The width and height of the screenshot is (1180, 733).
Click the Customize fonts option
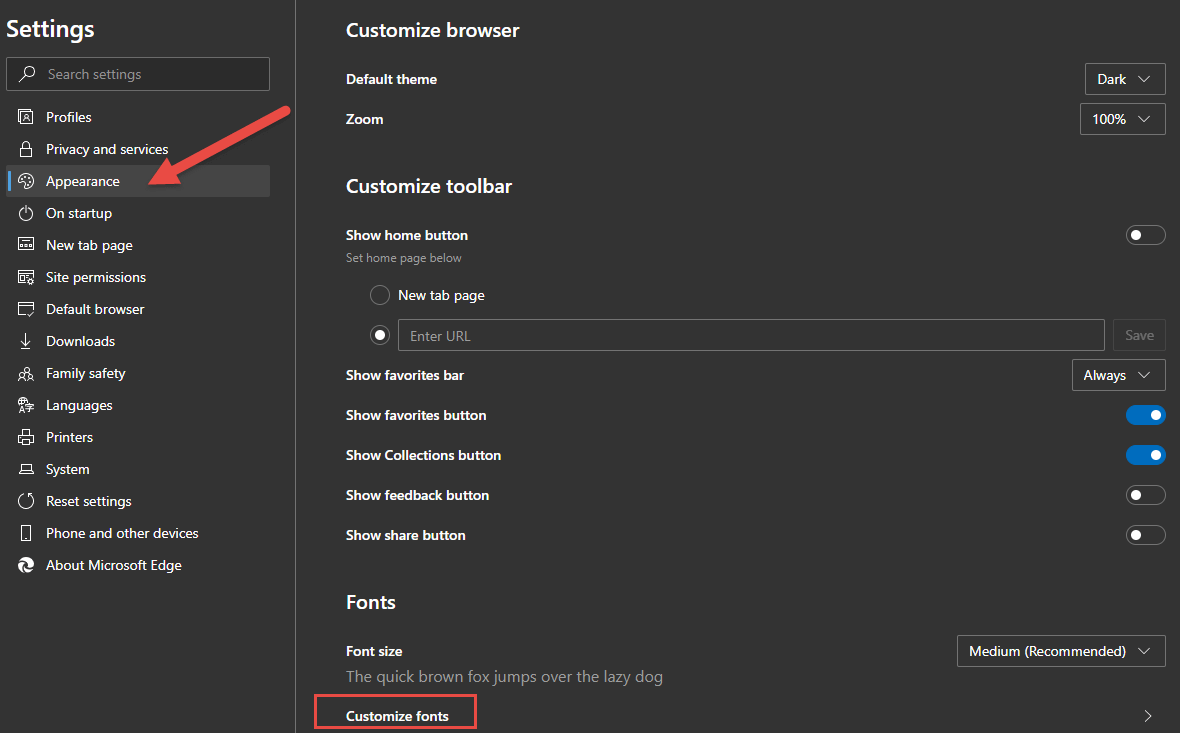pyautogui.click(x=394, y=712)
